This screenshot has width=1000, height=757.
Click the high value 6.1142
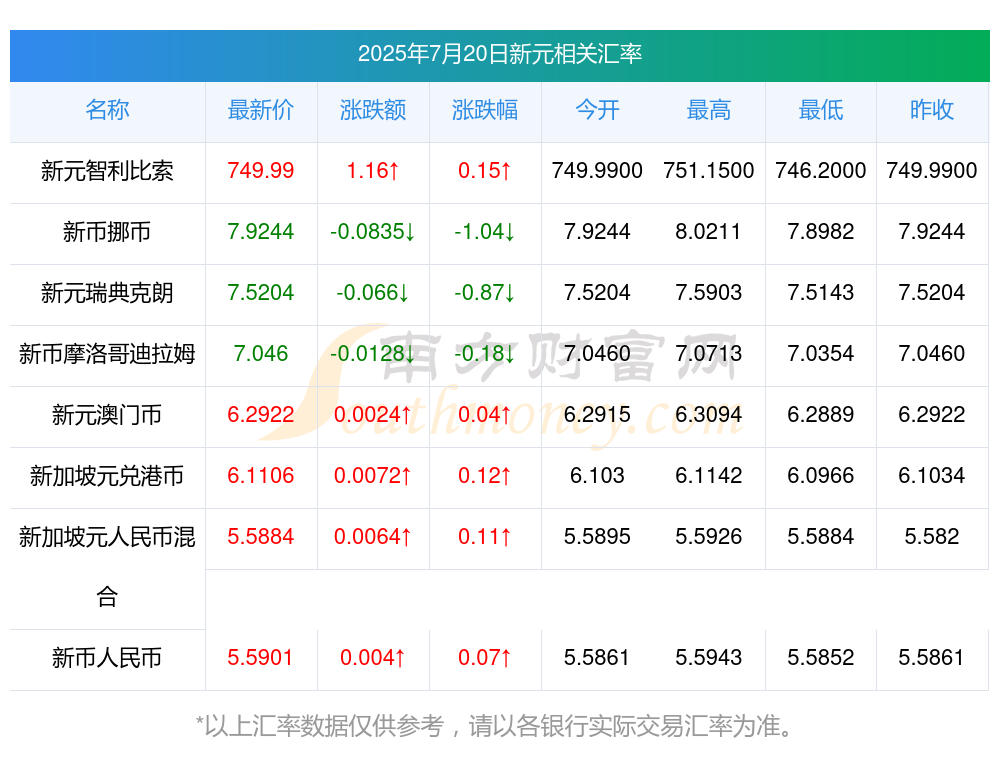point(709,476)
